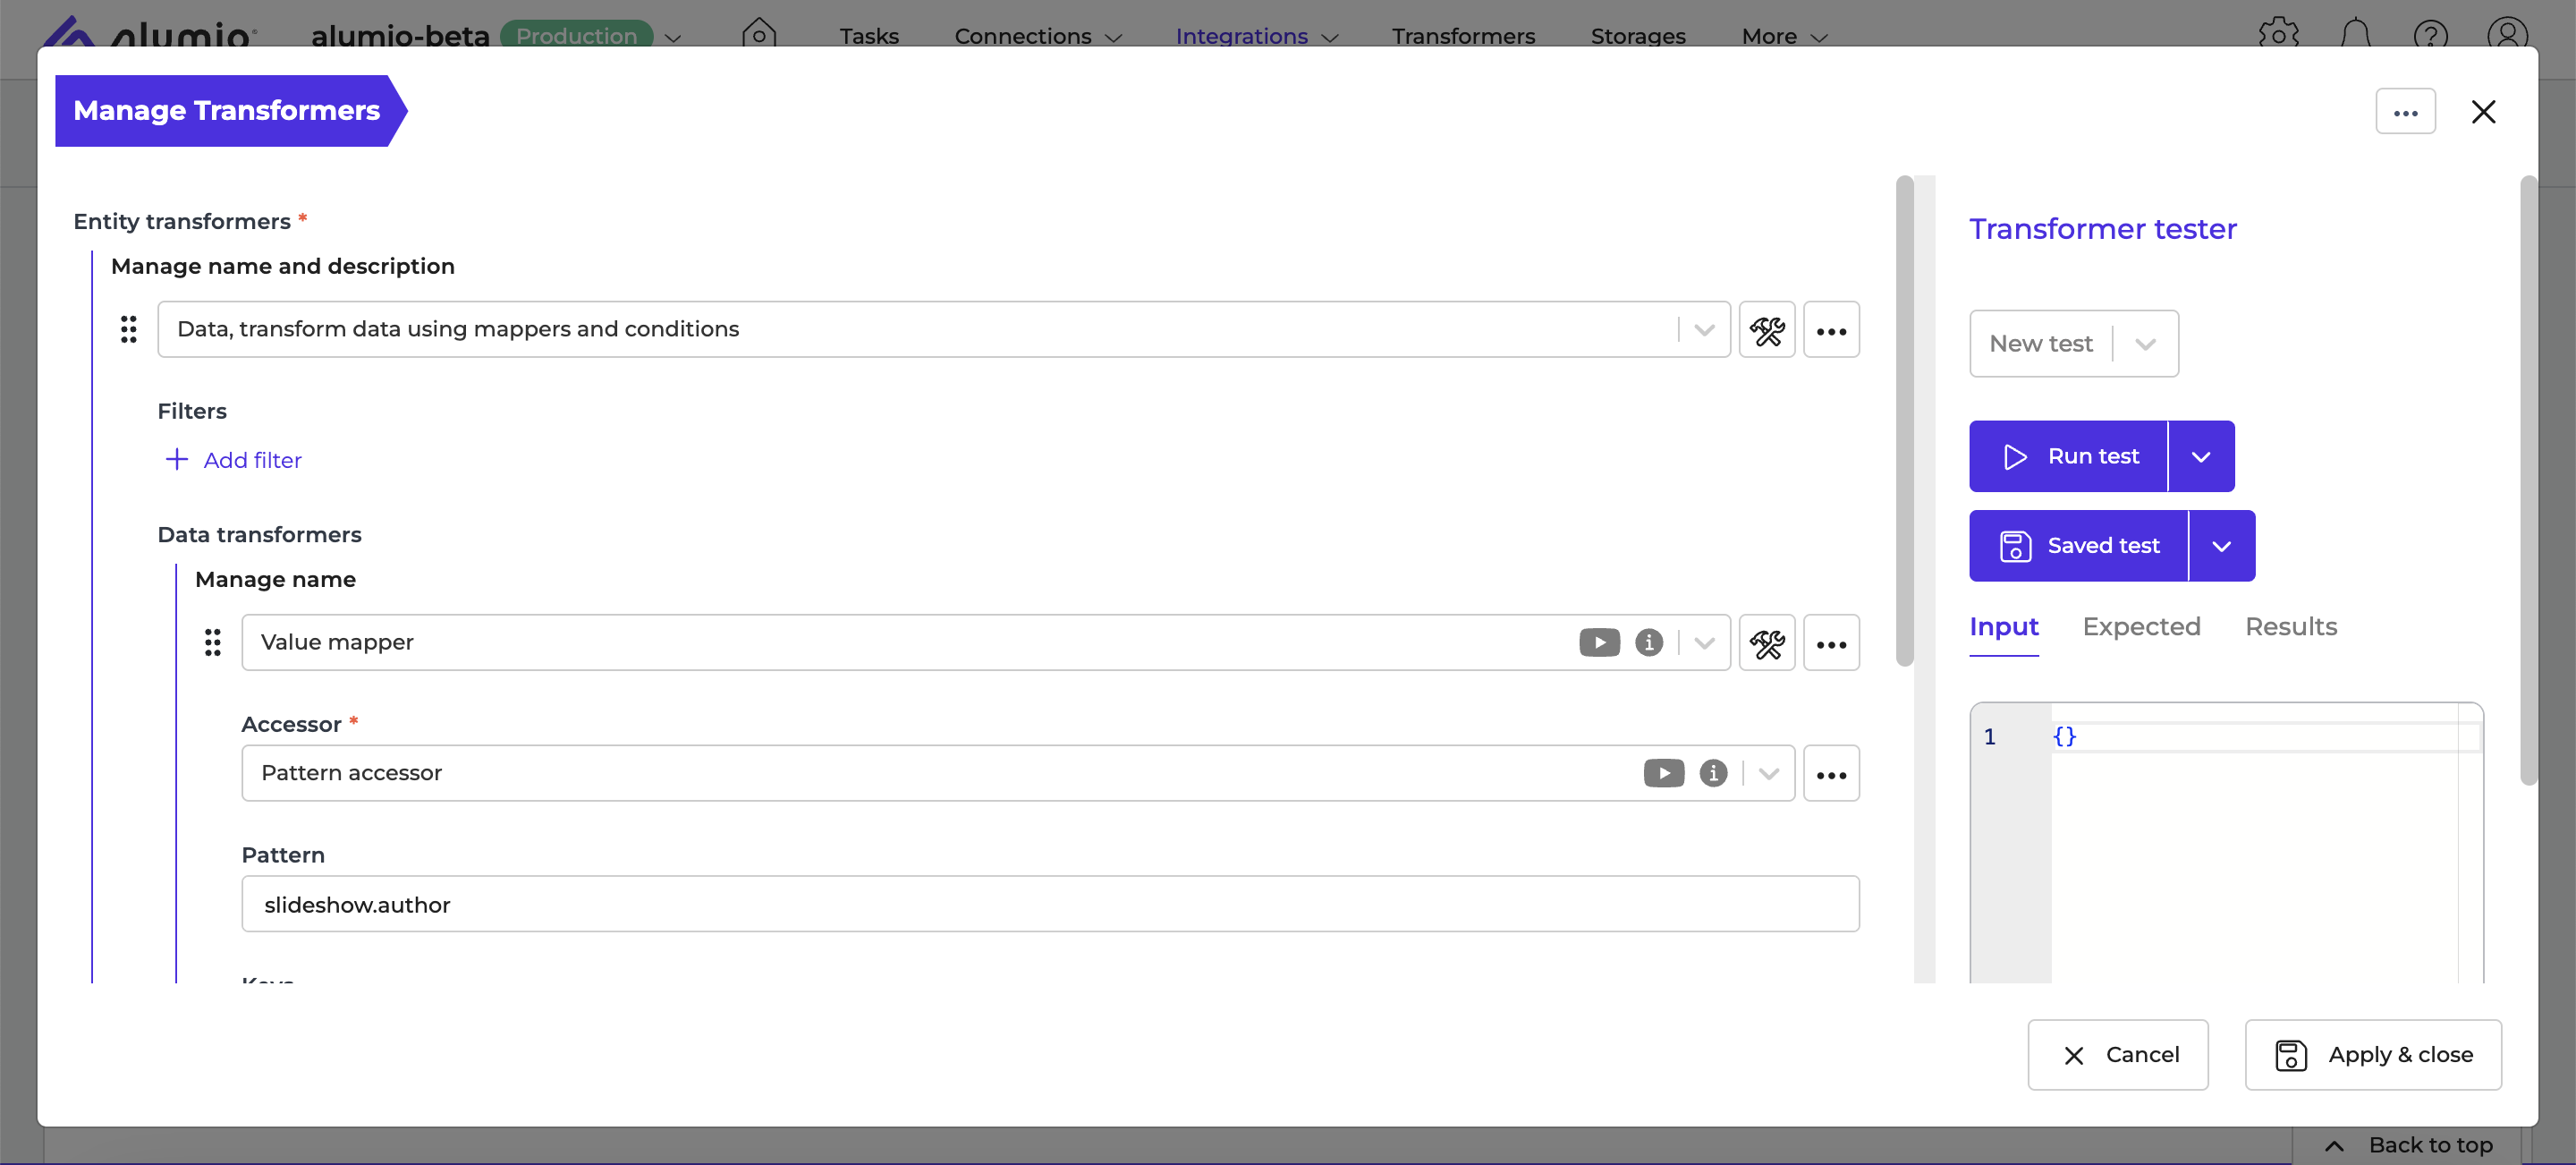This screenshot has height=1165, width=2576.
Task: Expand the Data transform mappers dropdown
Action: click(x=1704, y=329)
